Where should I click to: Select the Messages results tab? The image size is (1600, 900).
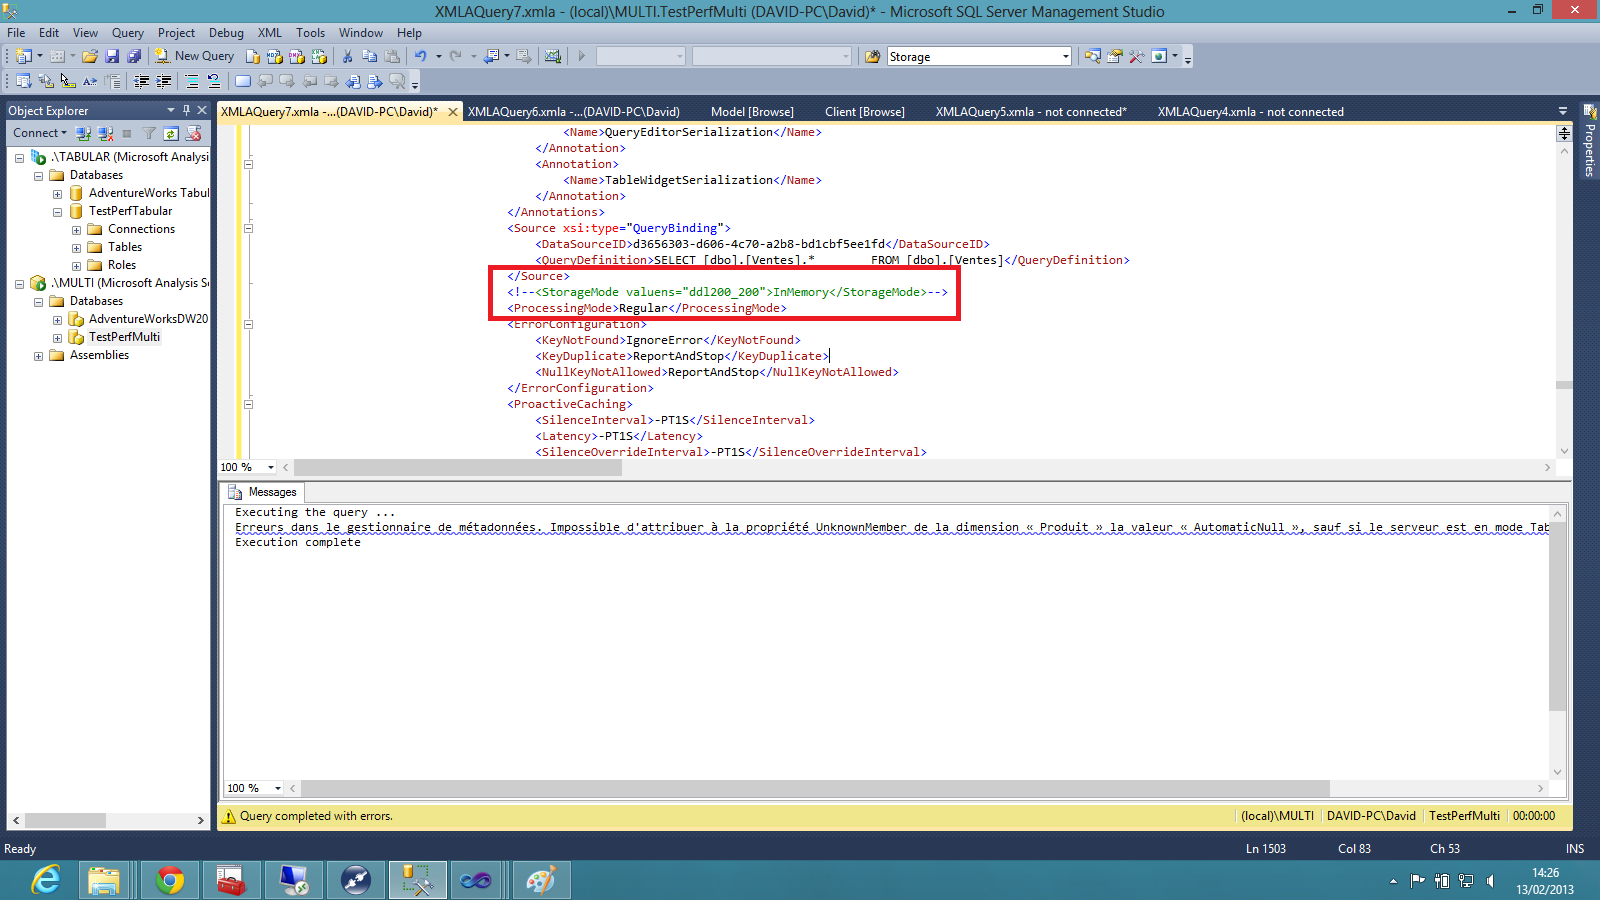tap(263, 492)
